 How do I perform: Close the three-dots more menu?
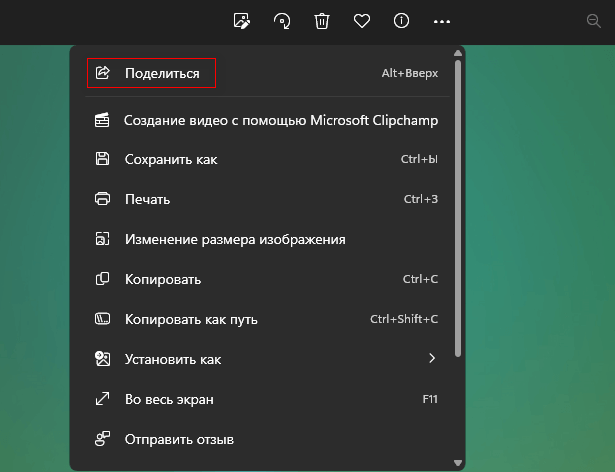[x=442, y=22]
